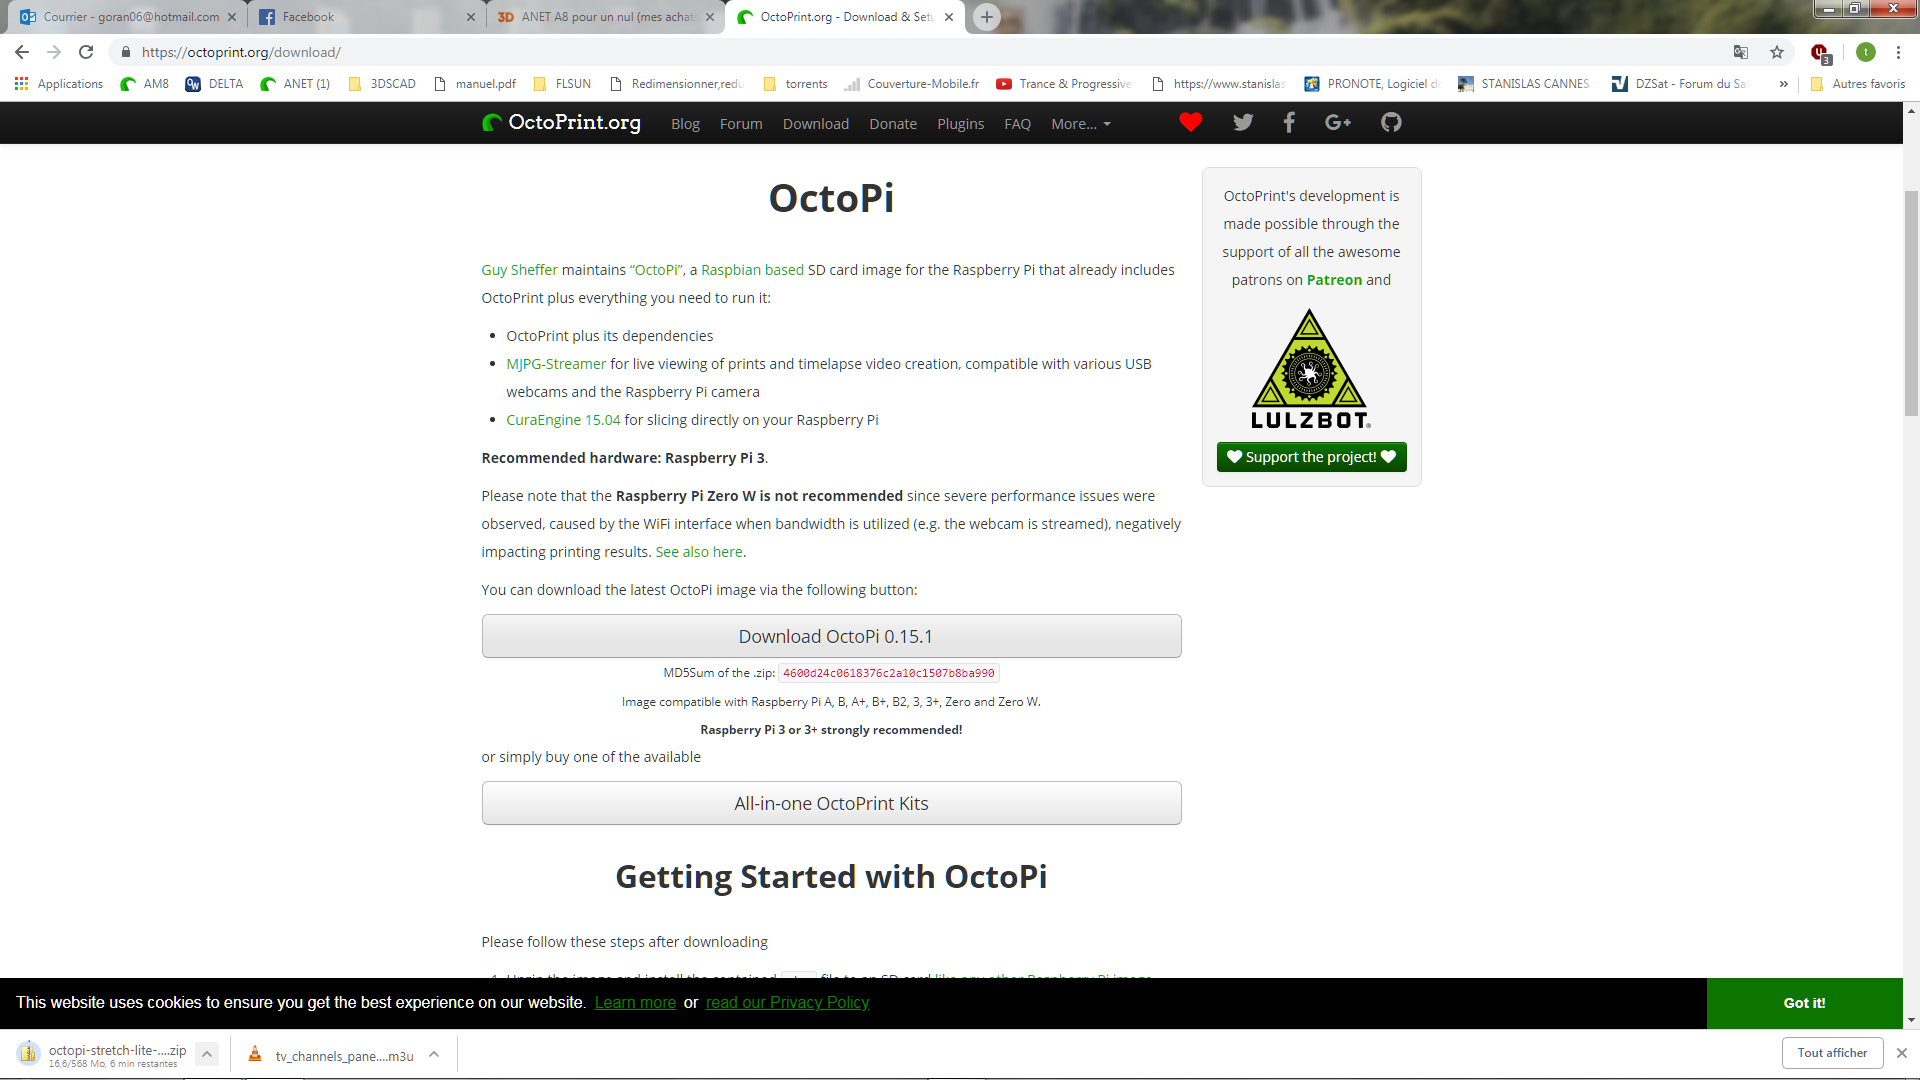Viewport: 1920px width, 1080px height.
Task: Open the "OctoPi" quoted link
Action: tap(655, 270)
